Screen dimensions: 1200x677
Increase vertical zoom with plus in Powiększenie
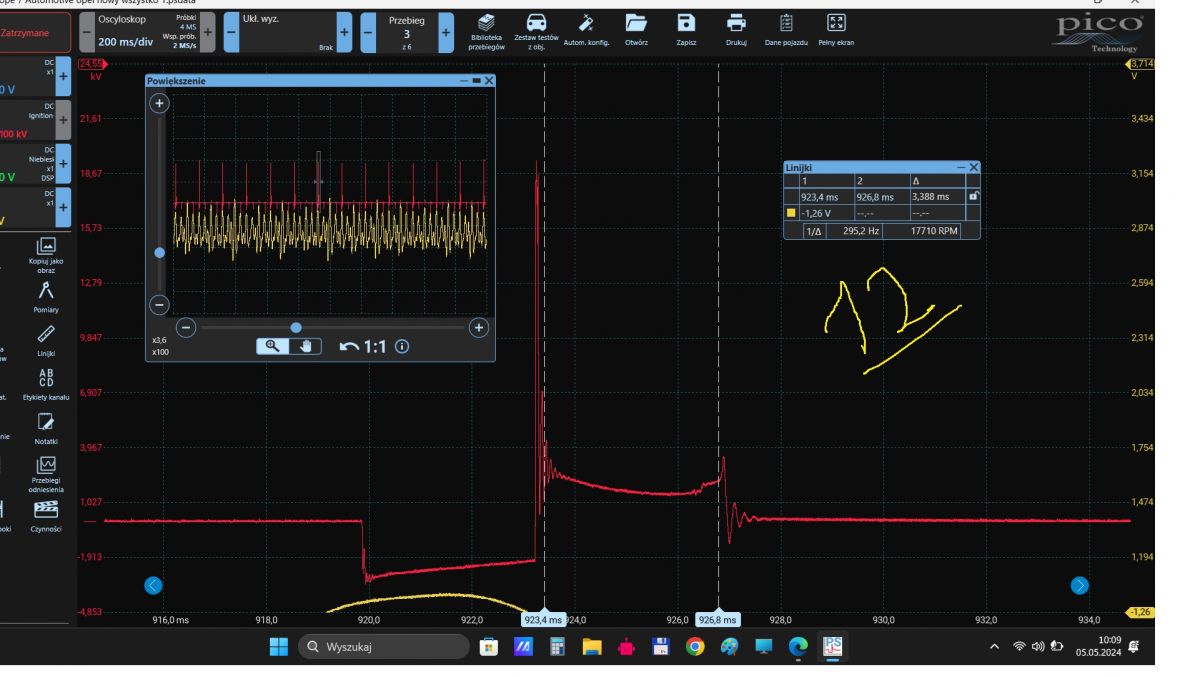[x=159, y=103]
